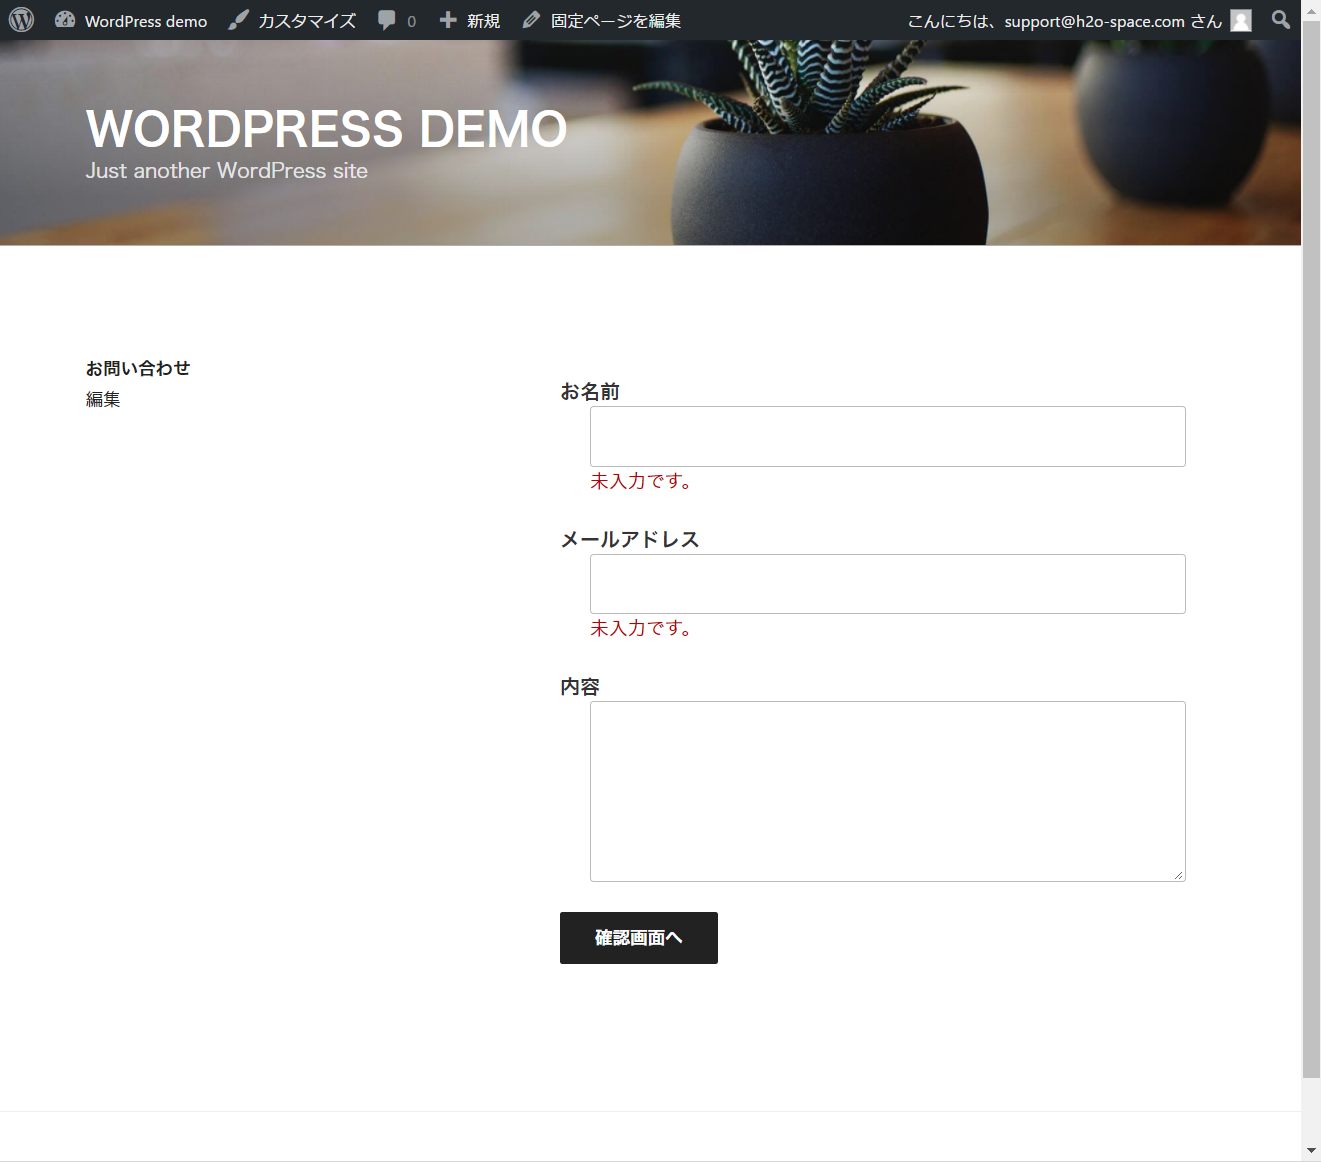Expand the support@h2o-space.com account menu
The width and height of the screenshot is (1321, 1162).
tap(1064, 21)
